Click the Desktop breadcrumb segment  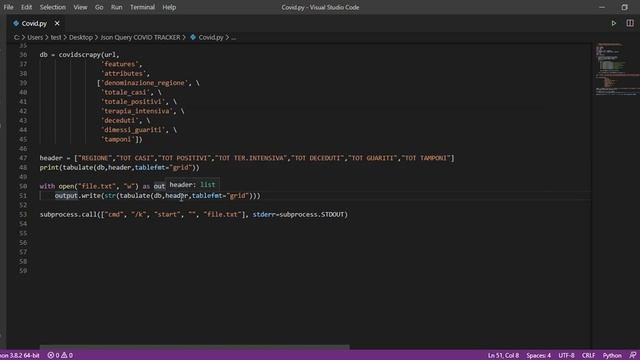81,37
